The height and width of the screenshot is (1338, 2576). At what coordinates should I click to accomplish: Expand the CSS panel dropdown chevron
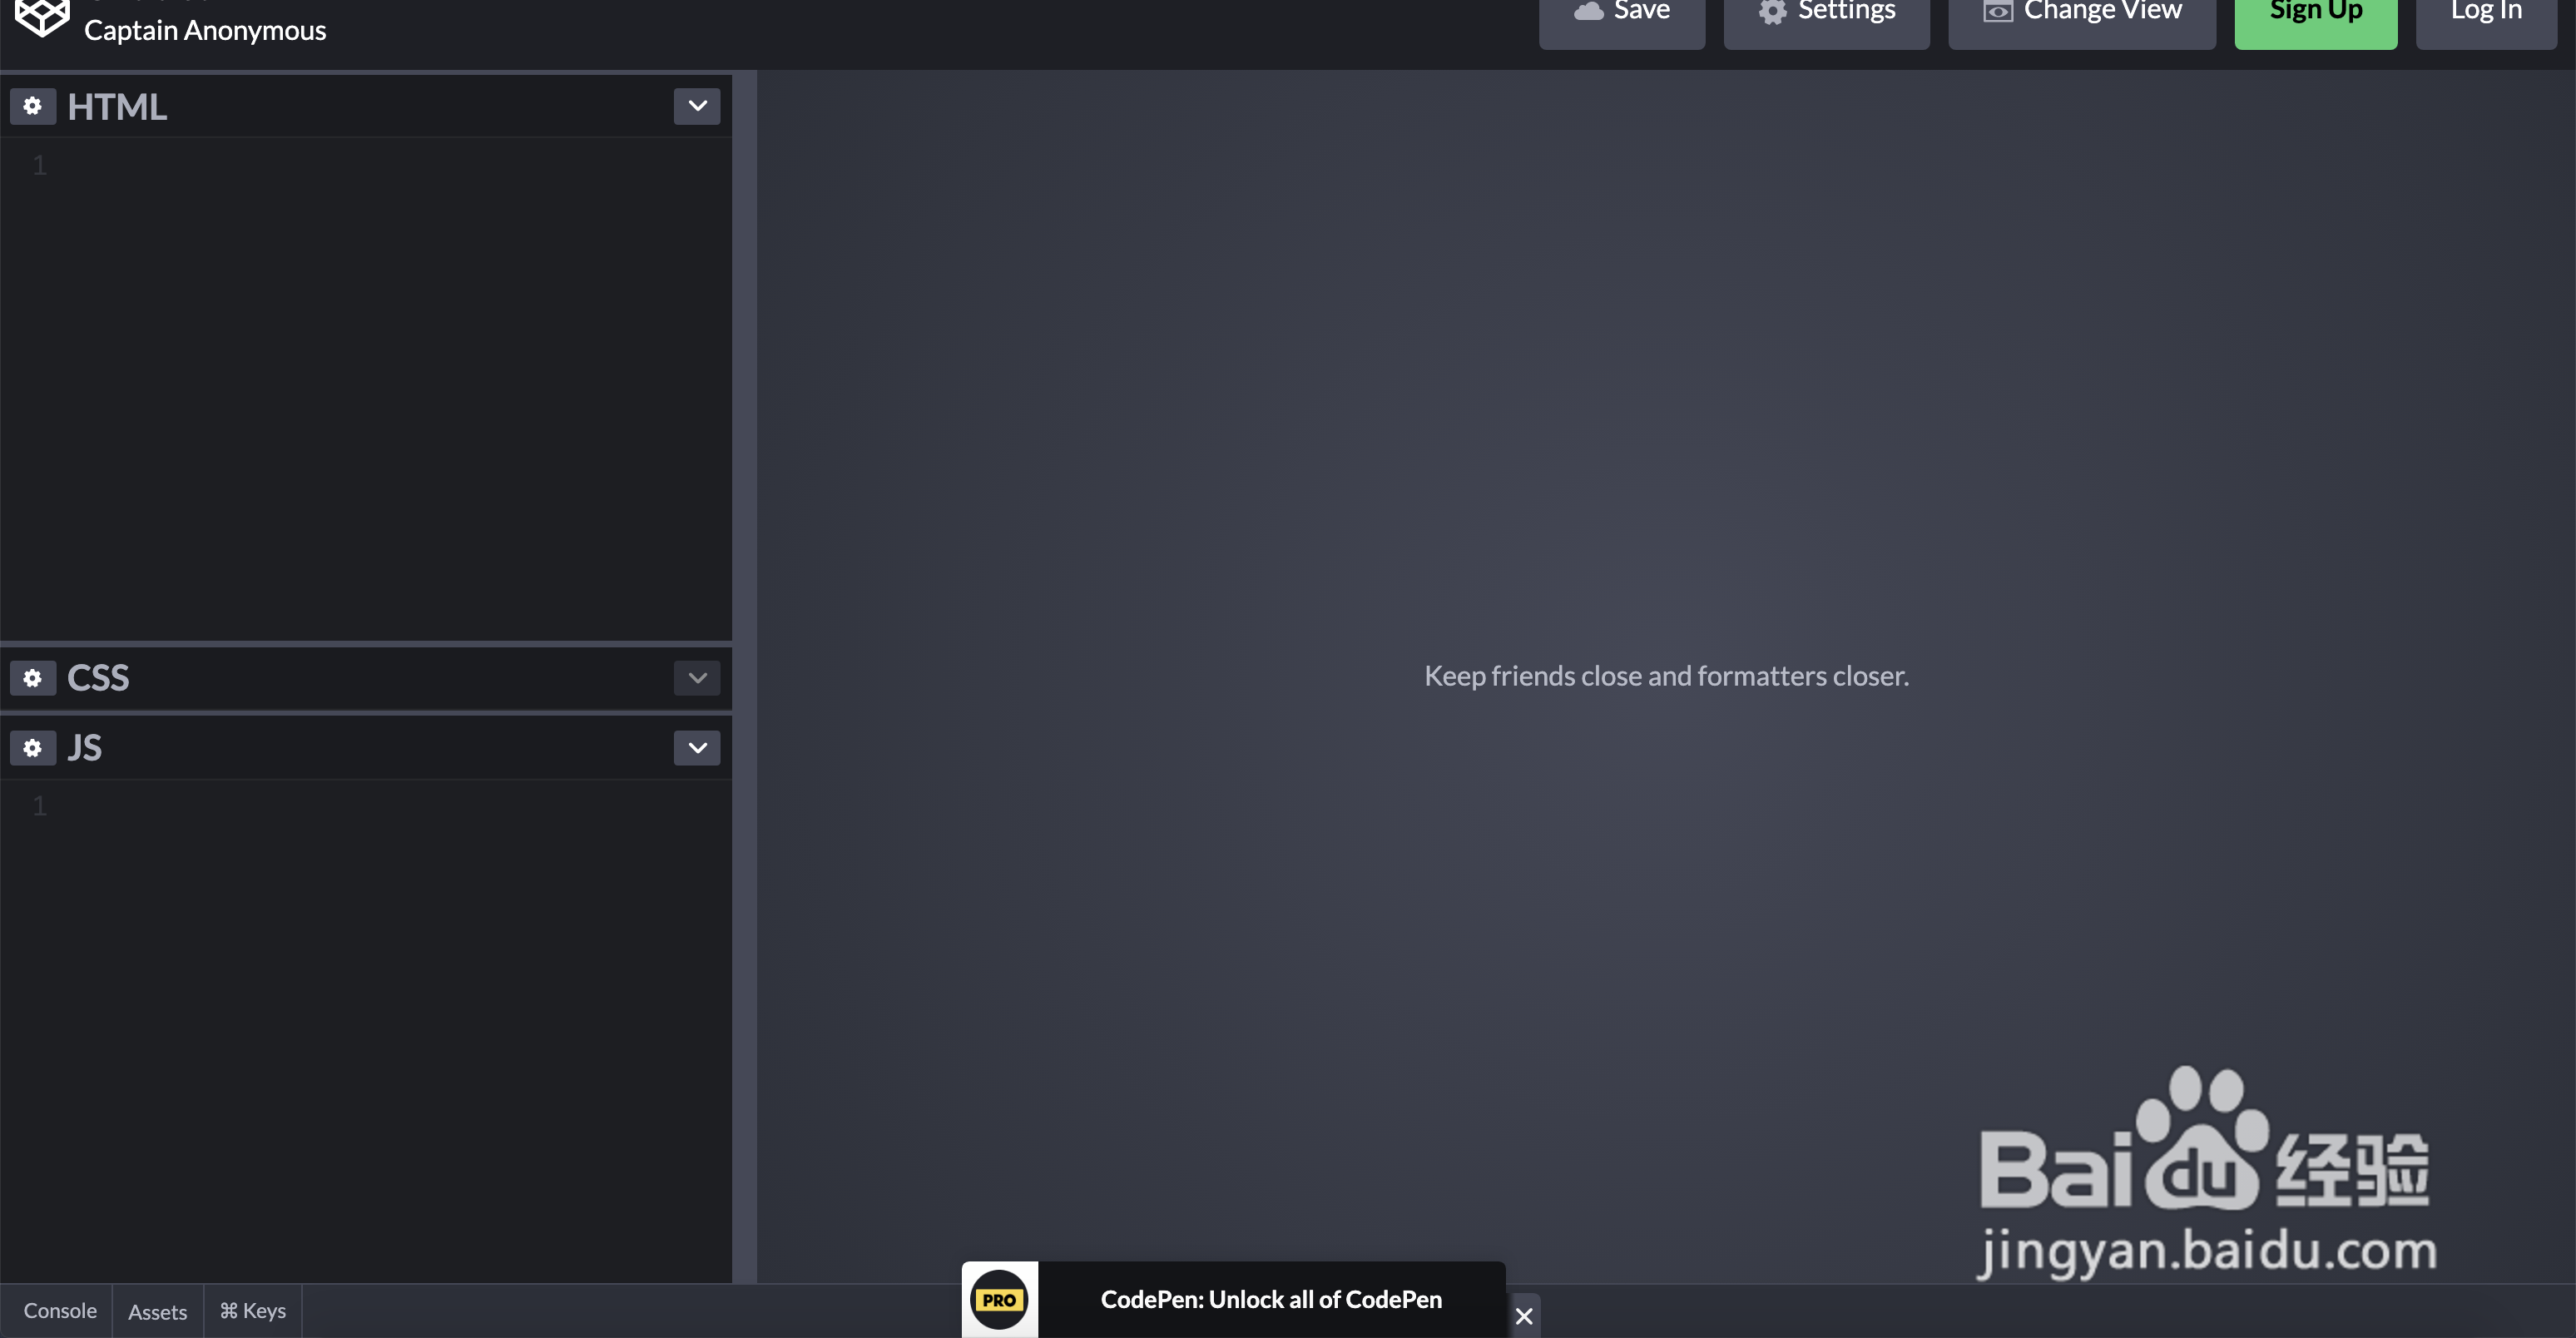click(697, 678)
